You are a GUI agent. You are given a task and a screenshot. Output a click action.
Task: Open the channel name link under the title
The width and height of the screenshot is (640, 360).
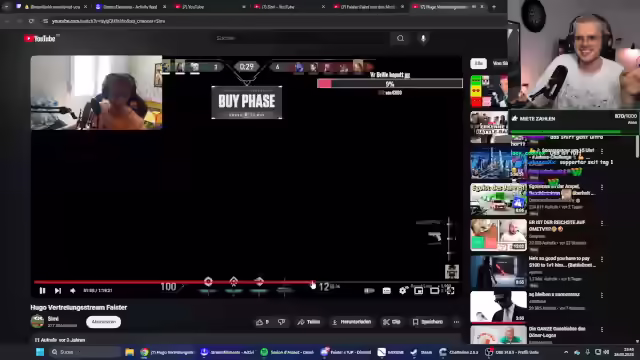(53, 318)
